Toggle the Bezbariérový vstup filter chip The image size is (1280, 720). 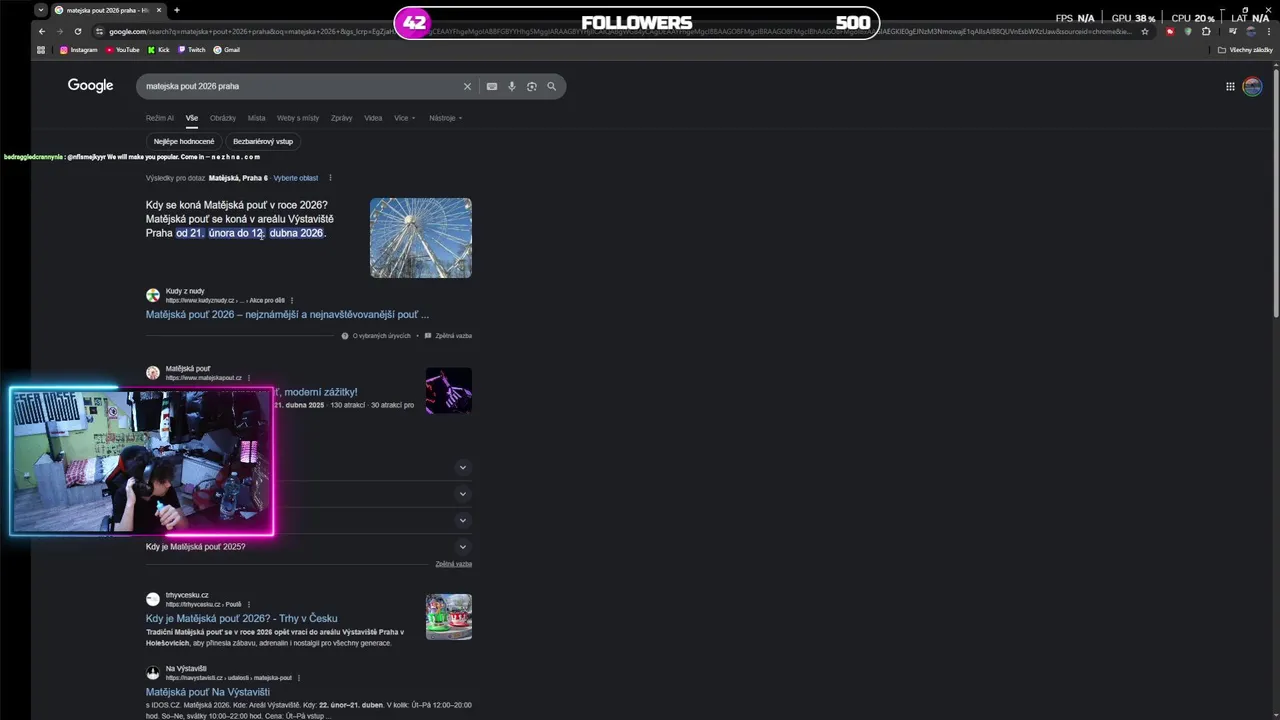[x=263, y=141]
